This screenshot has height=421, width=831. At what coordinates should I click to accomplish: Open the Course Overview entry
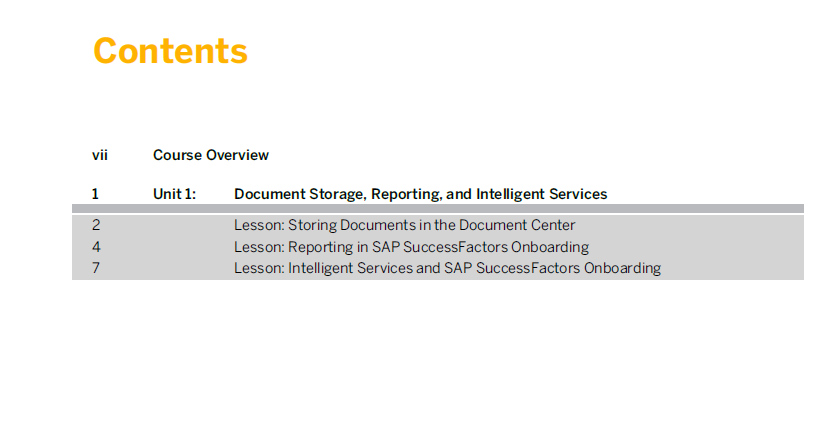click(211, 155)
